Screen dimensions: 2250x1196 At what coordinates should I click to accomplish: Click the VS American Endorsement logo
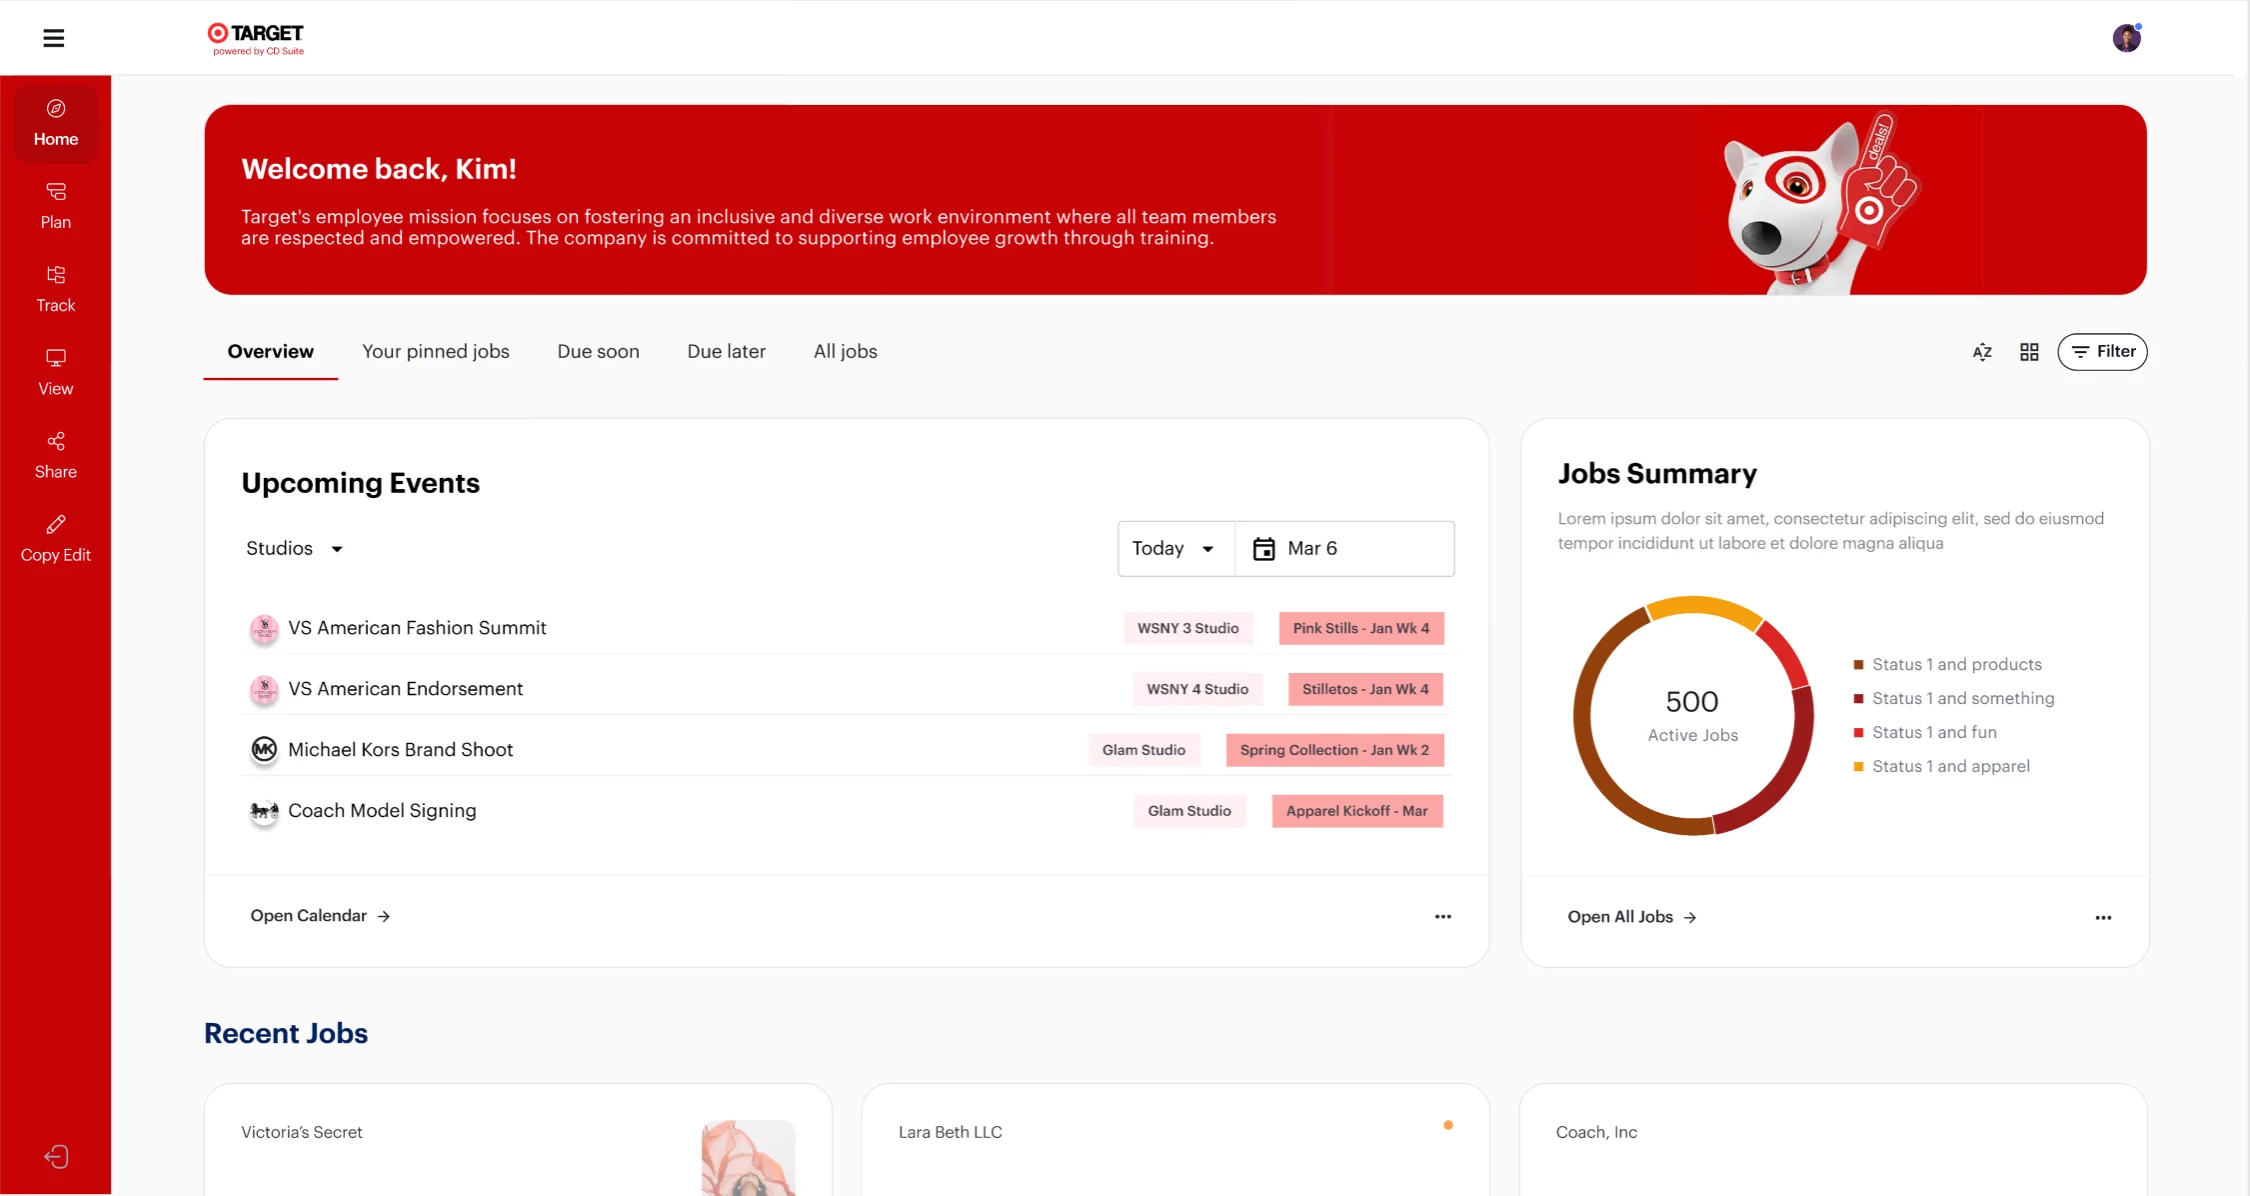coord(264,690)
